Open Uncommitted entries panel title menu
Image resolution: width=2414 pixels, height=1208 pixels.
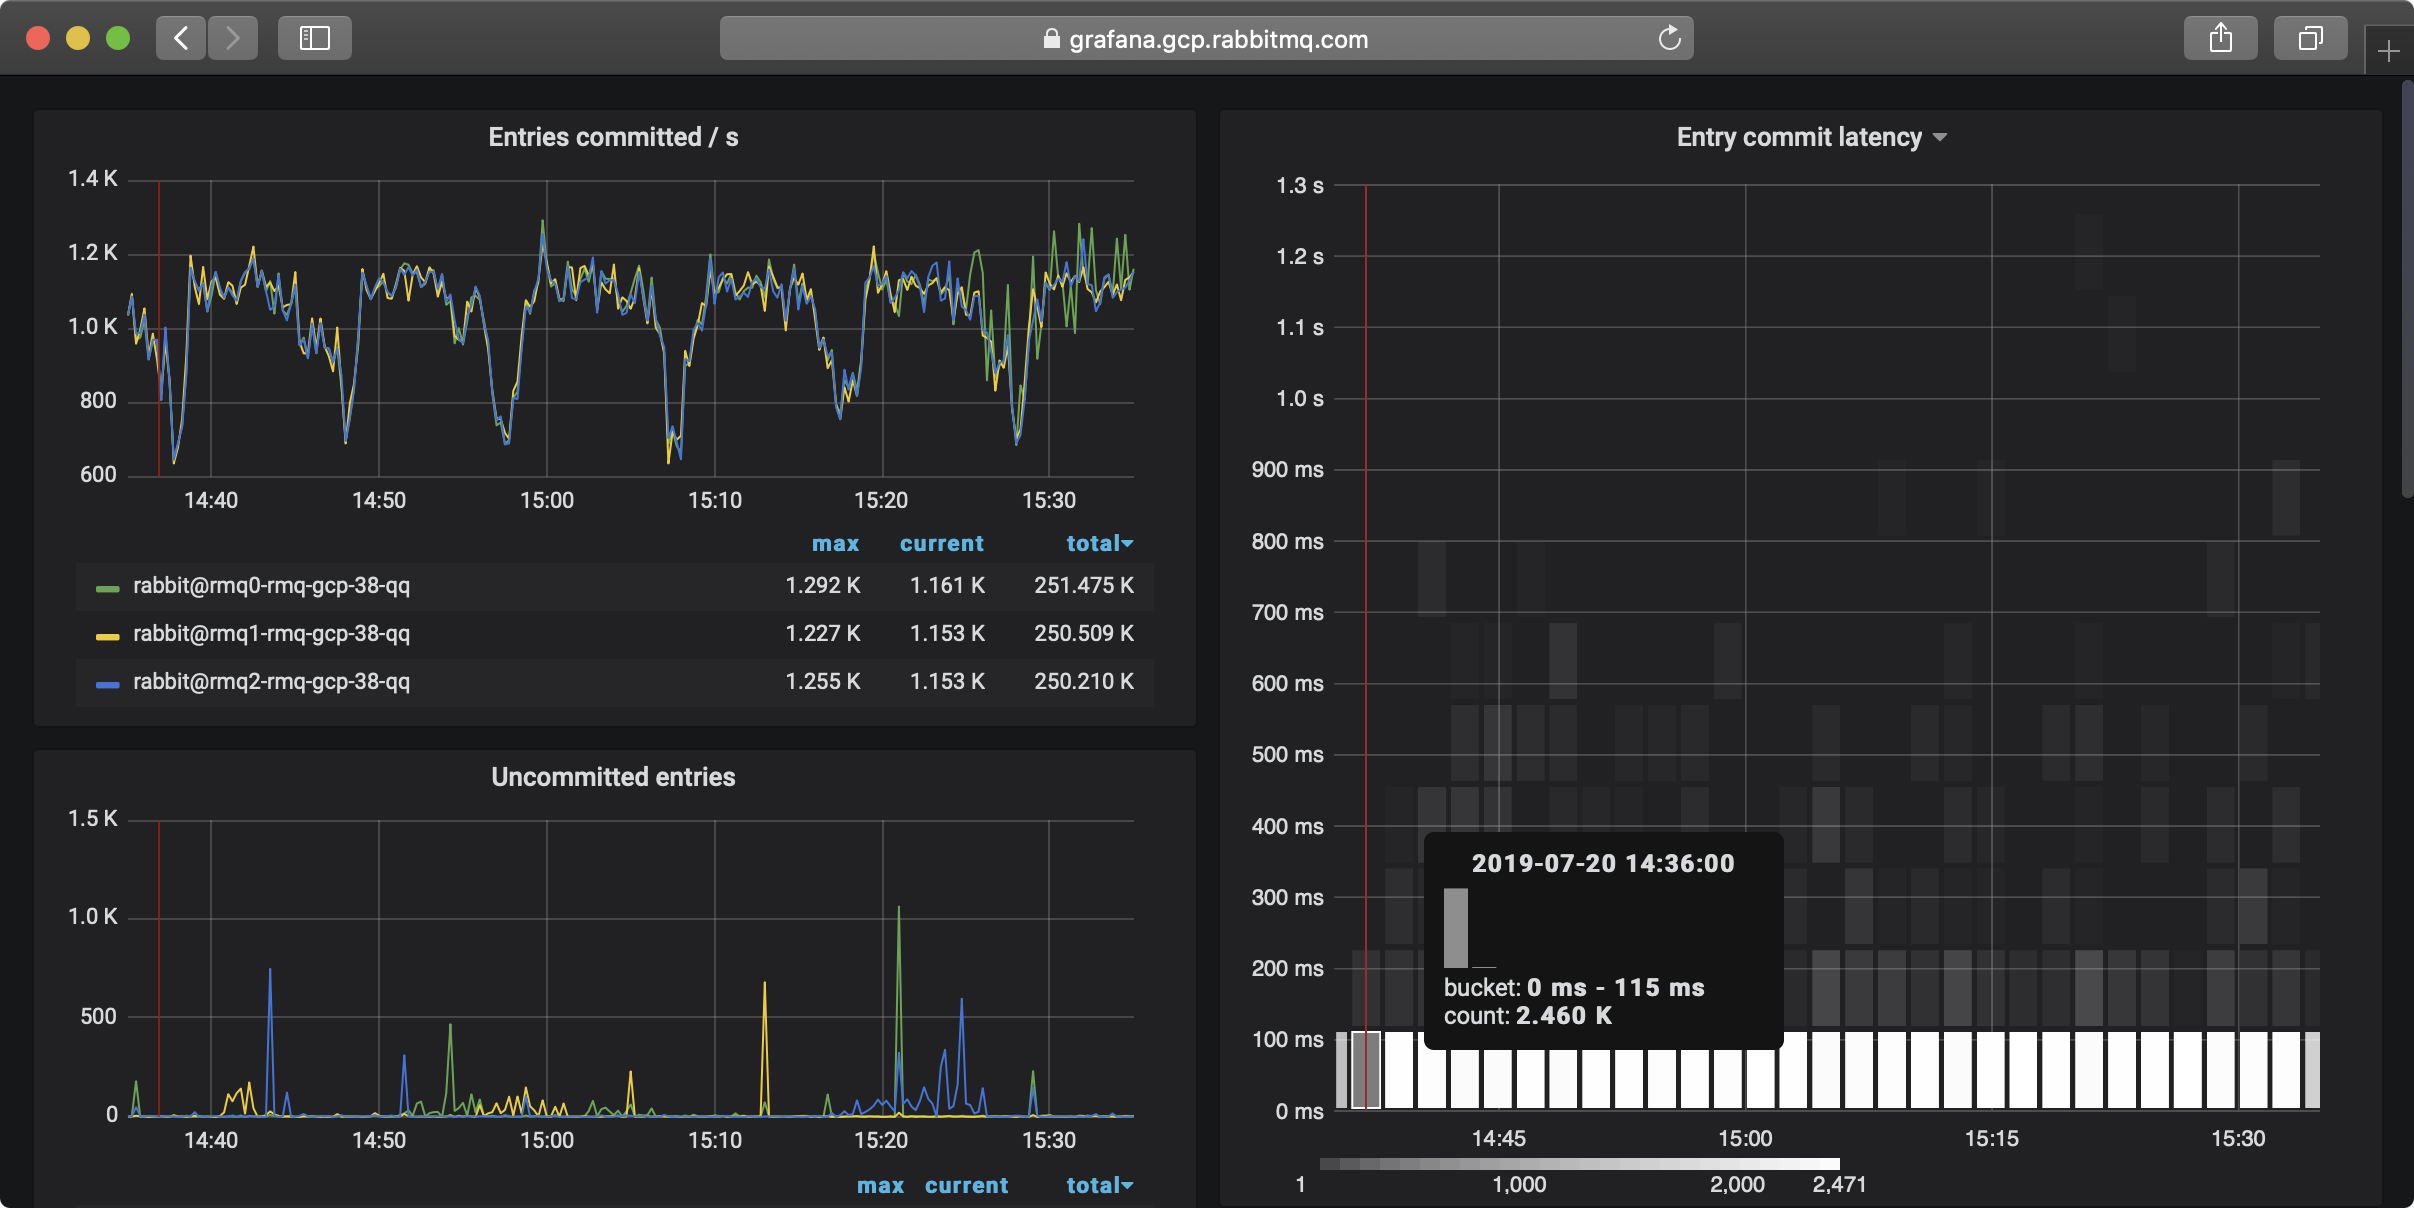613,777
